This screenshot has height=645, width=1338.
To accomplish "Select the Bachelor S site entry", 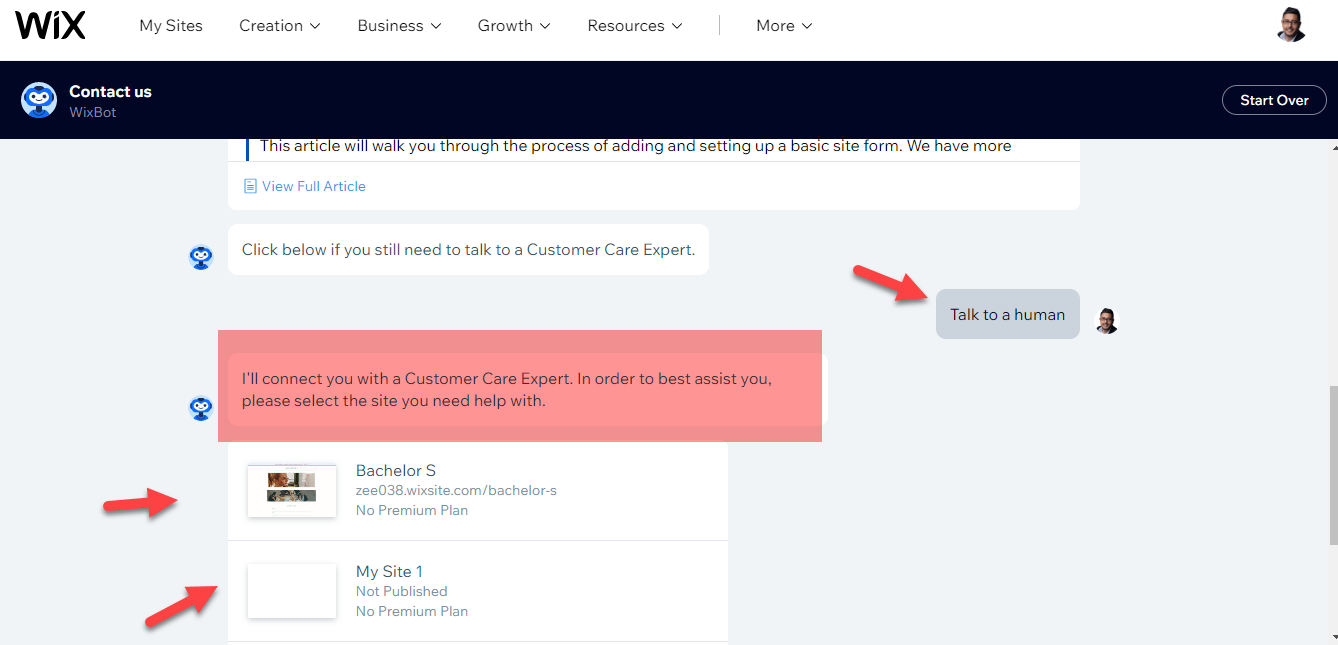I will [x=478, y=490].
